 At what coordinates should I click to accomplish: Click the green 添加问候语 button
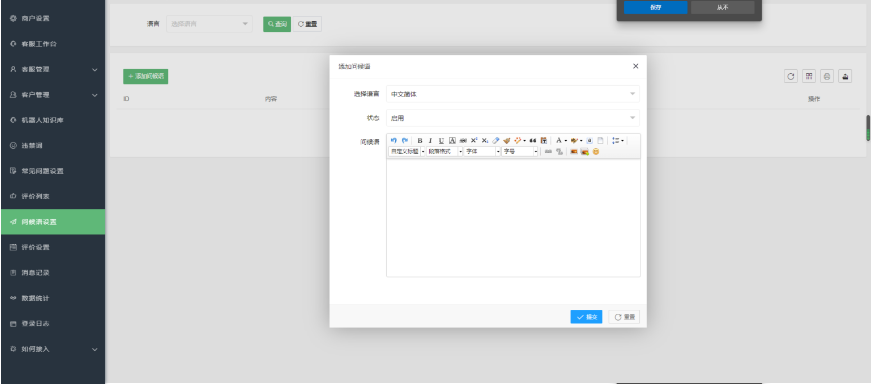145,76
